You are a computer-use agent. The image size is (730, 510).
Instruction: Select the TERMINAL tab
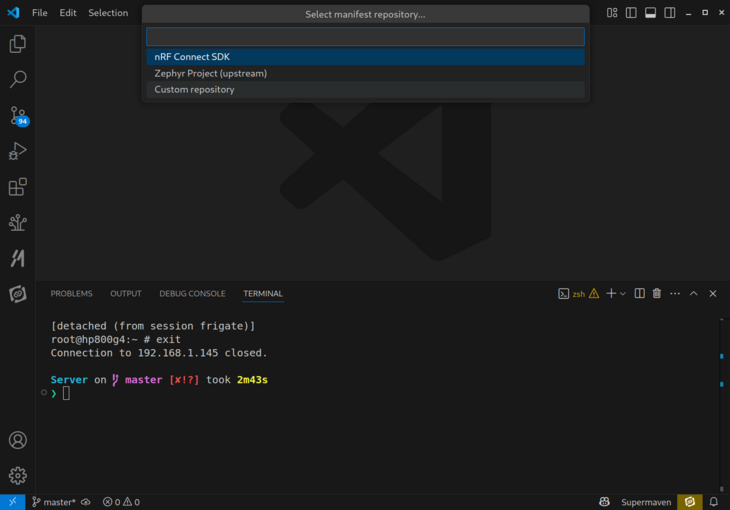pos(263,293)
